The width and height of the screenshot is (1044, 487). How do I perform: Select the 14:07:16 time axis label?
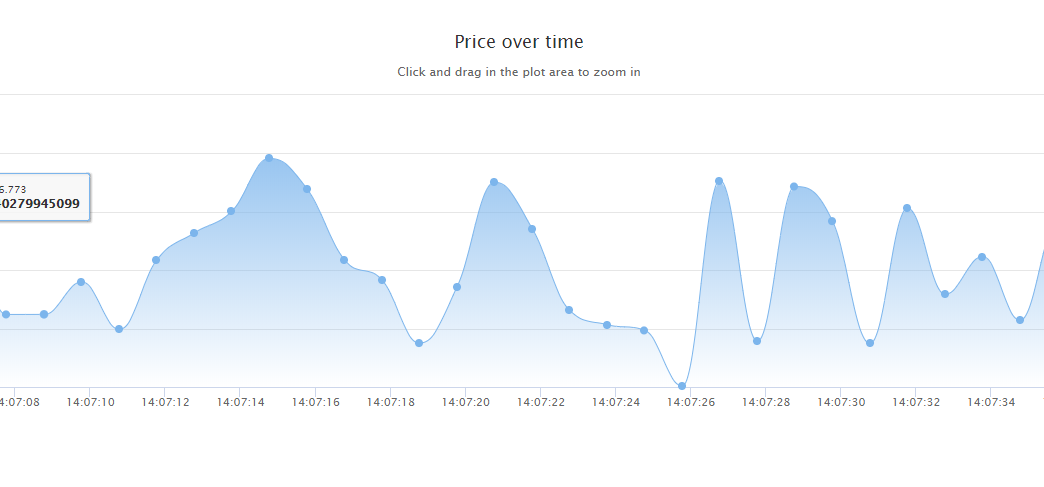pos(316,402)
